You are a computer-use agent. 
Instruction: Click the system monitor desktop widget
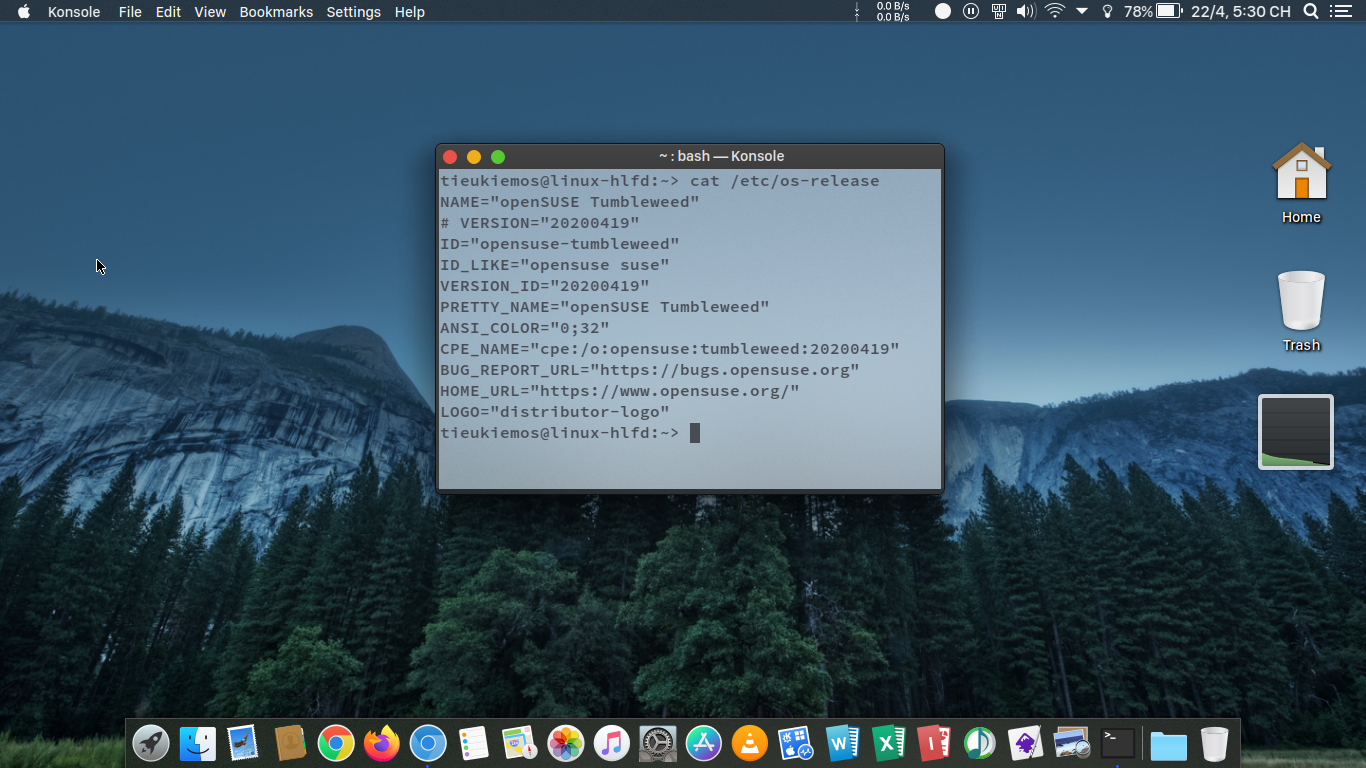[1296, 432]
